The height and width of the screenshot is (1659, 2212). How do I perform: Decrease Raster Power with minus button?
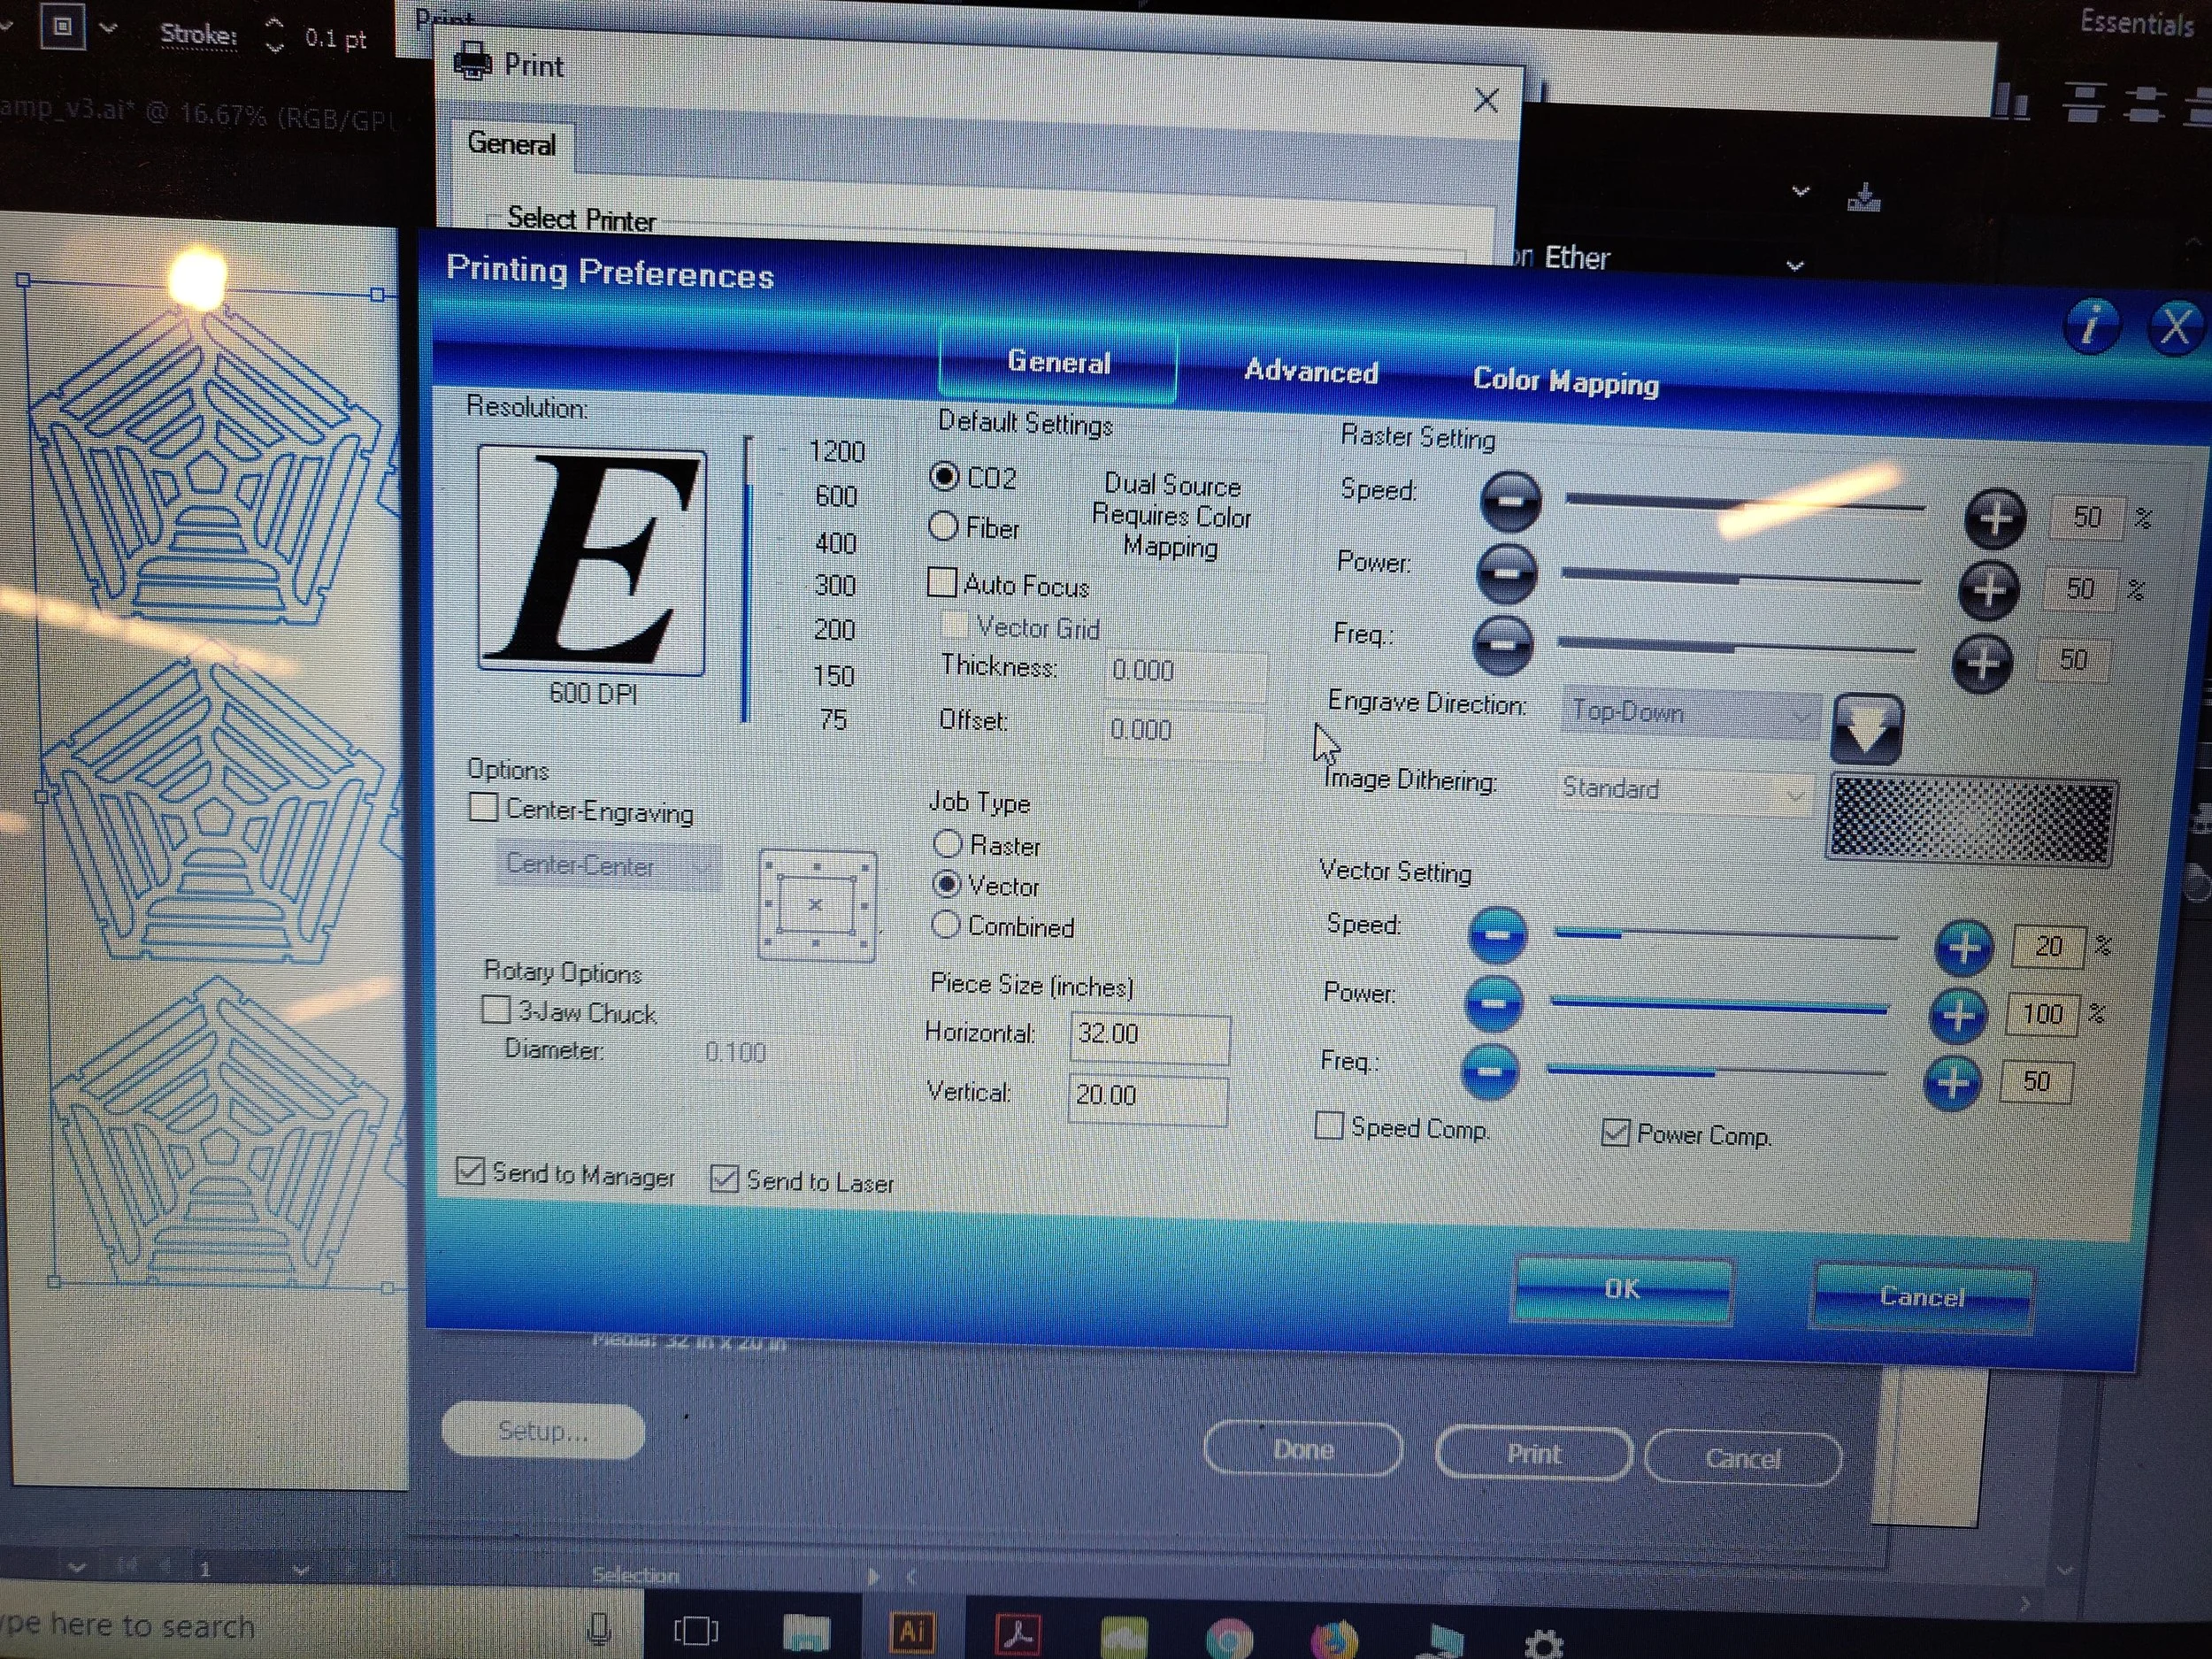1506,573
